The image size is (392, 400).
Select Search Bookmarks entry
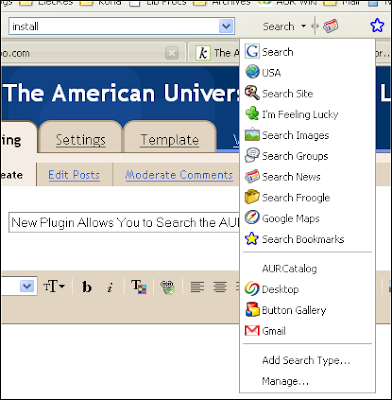pos(307,239)
